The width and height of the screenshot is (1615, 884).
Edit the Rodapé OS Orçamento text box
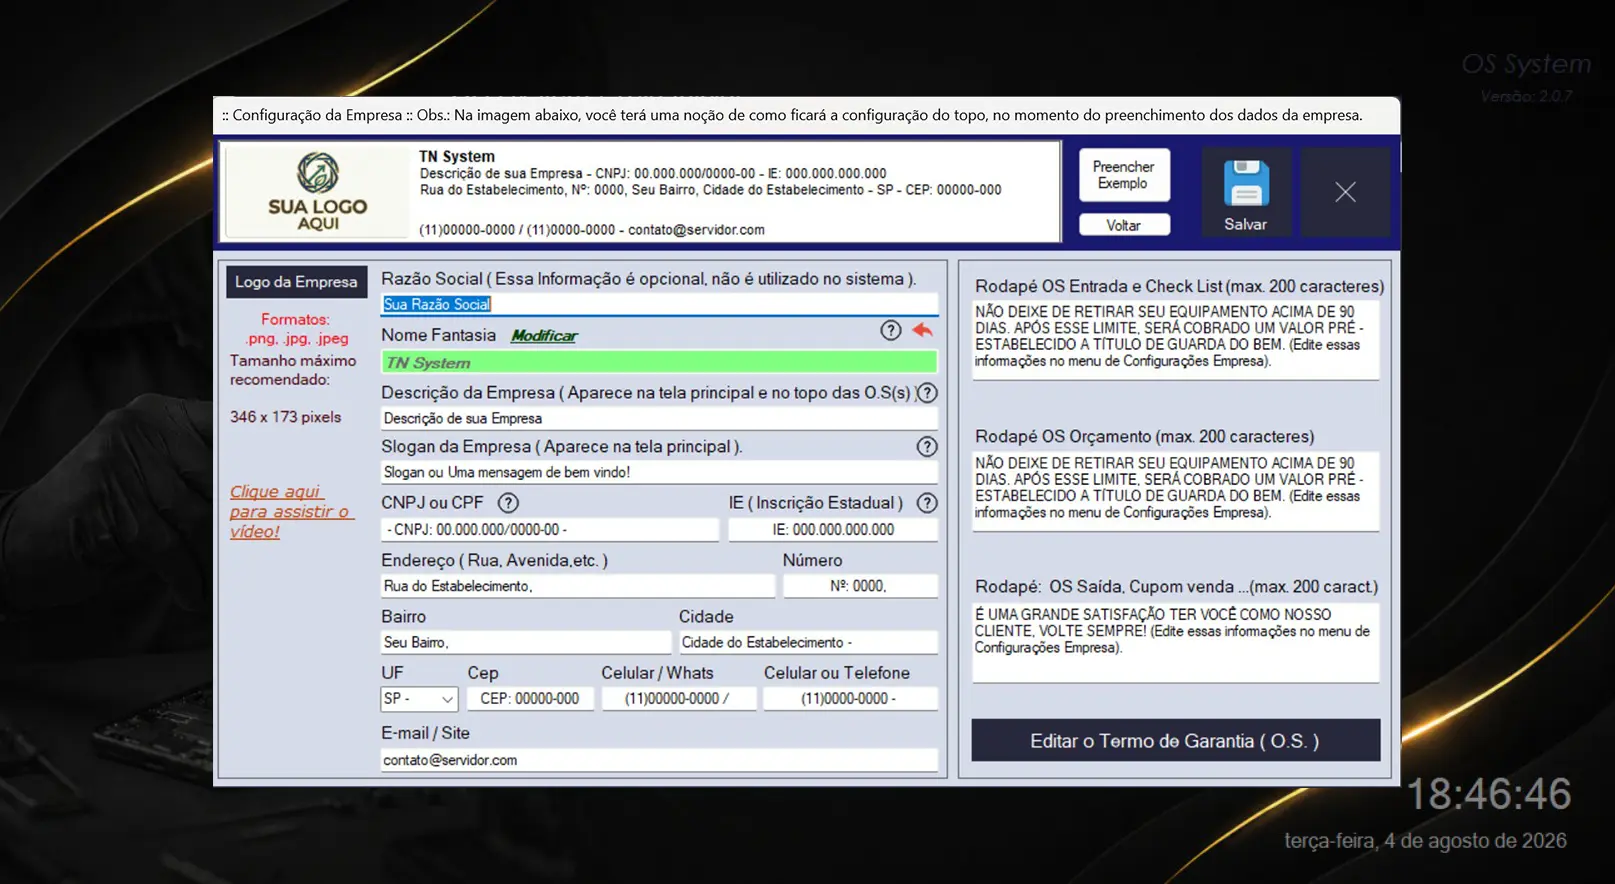point(1175,491)
